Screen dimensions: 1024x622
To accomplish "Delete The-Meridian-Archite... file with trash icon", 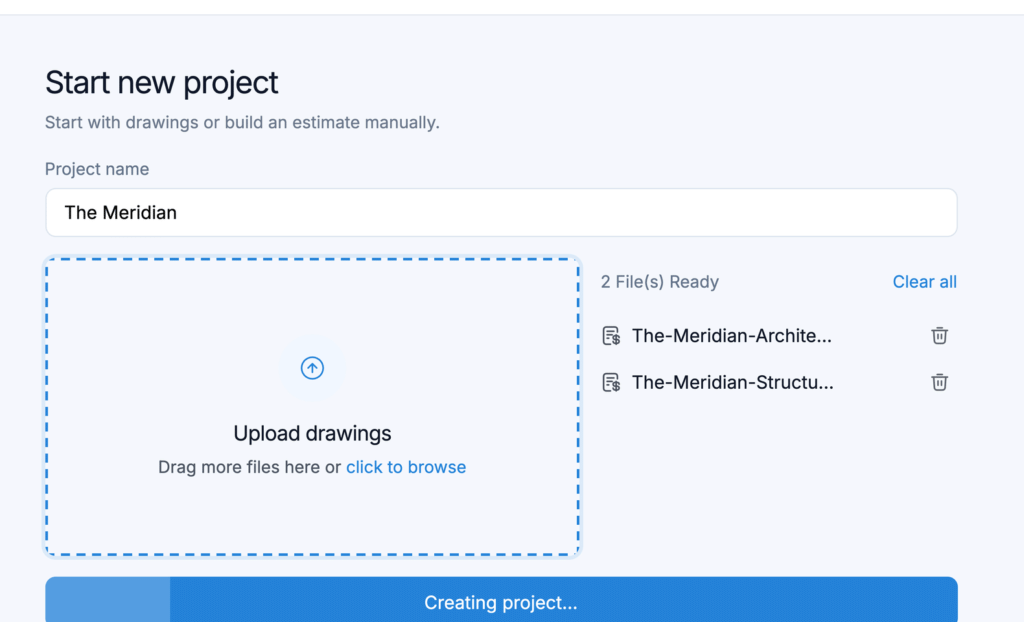I will click(939, 335).
